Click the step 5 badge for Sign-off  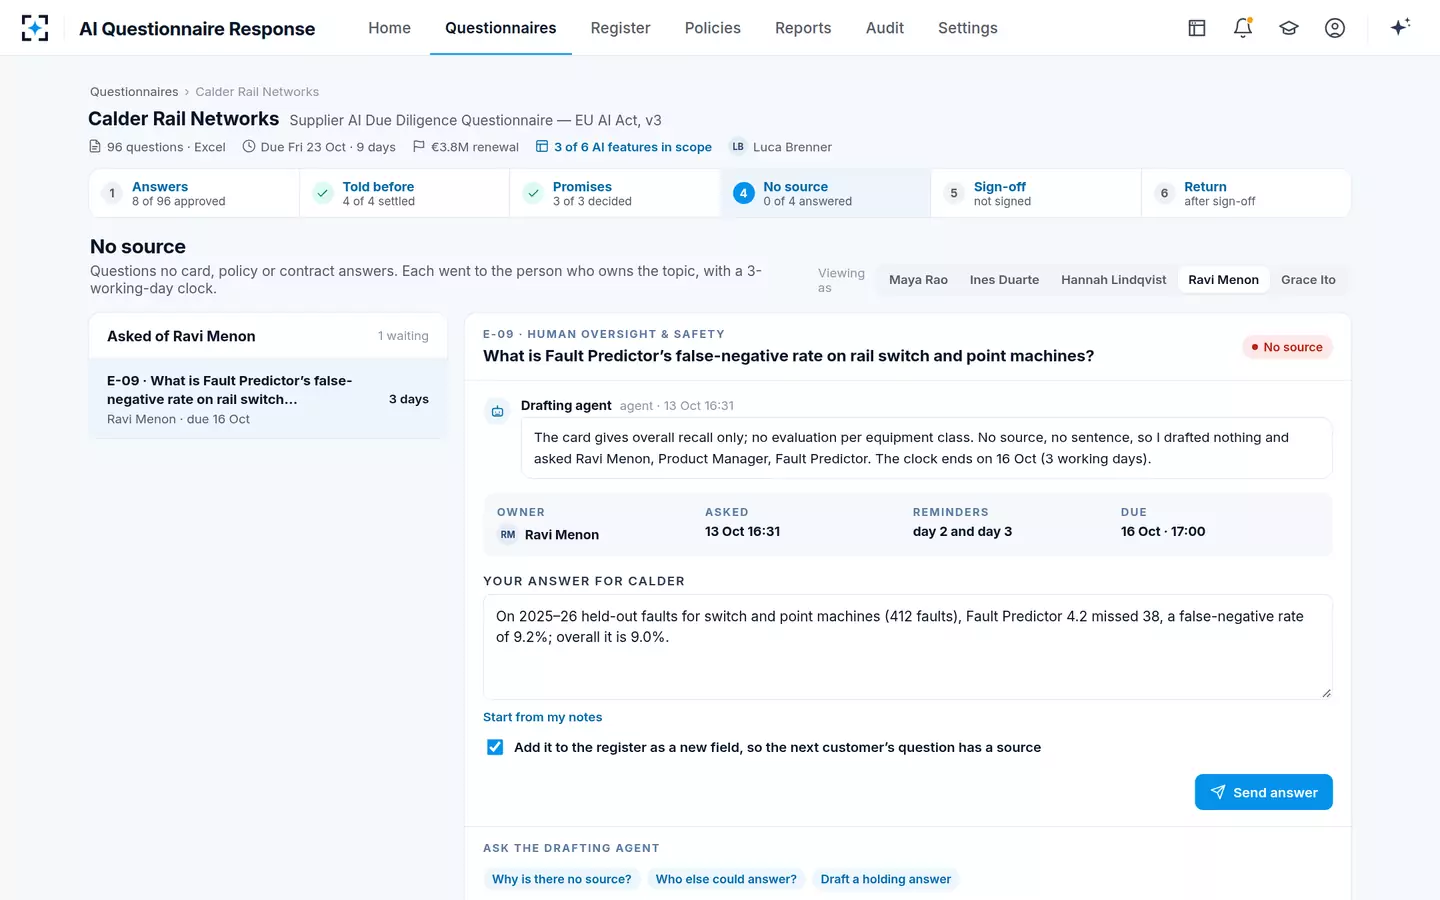click(x=954, y=193)
